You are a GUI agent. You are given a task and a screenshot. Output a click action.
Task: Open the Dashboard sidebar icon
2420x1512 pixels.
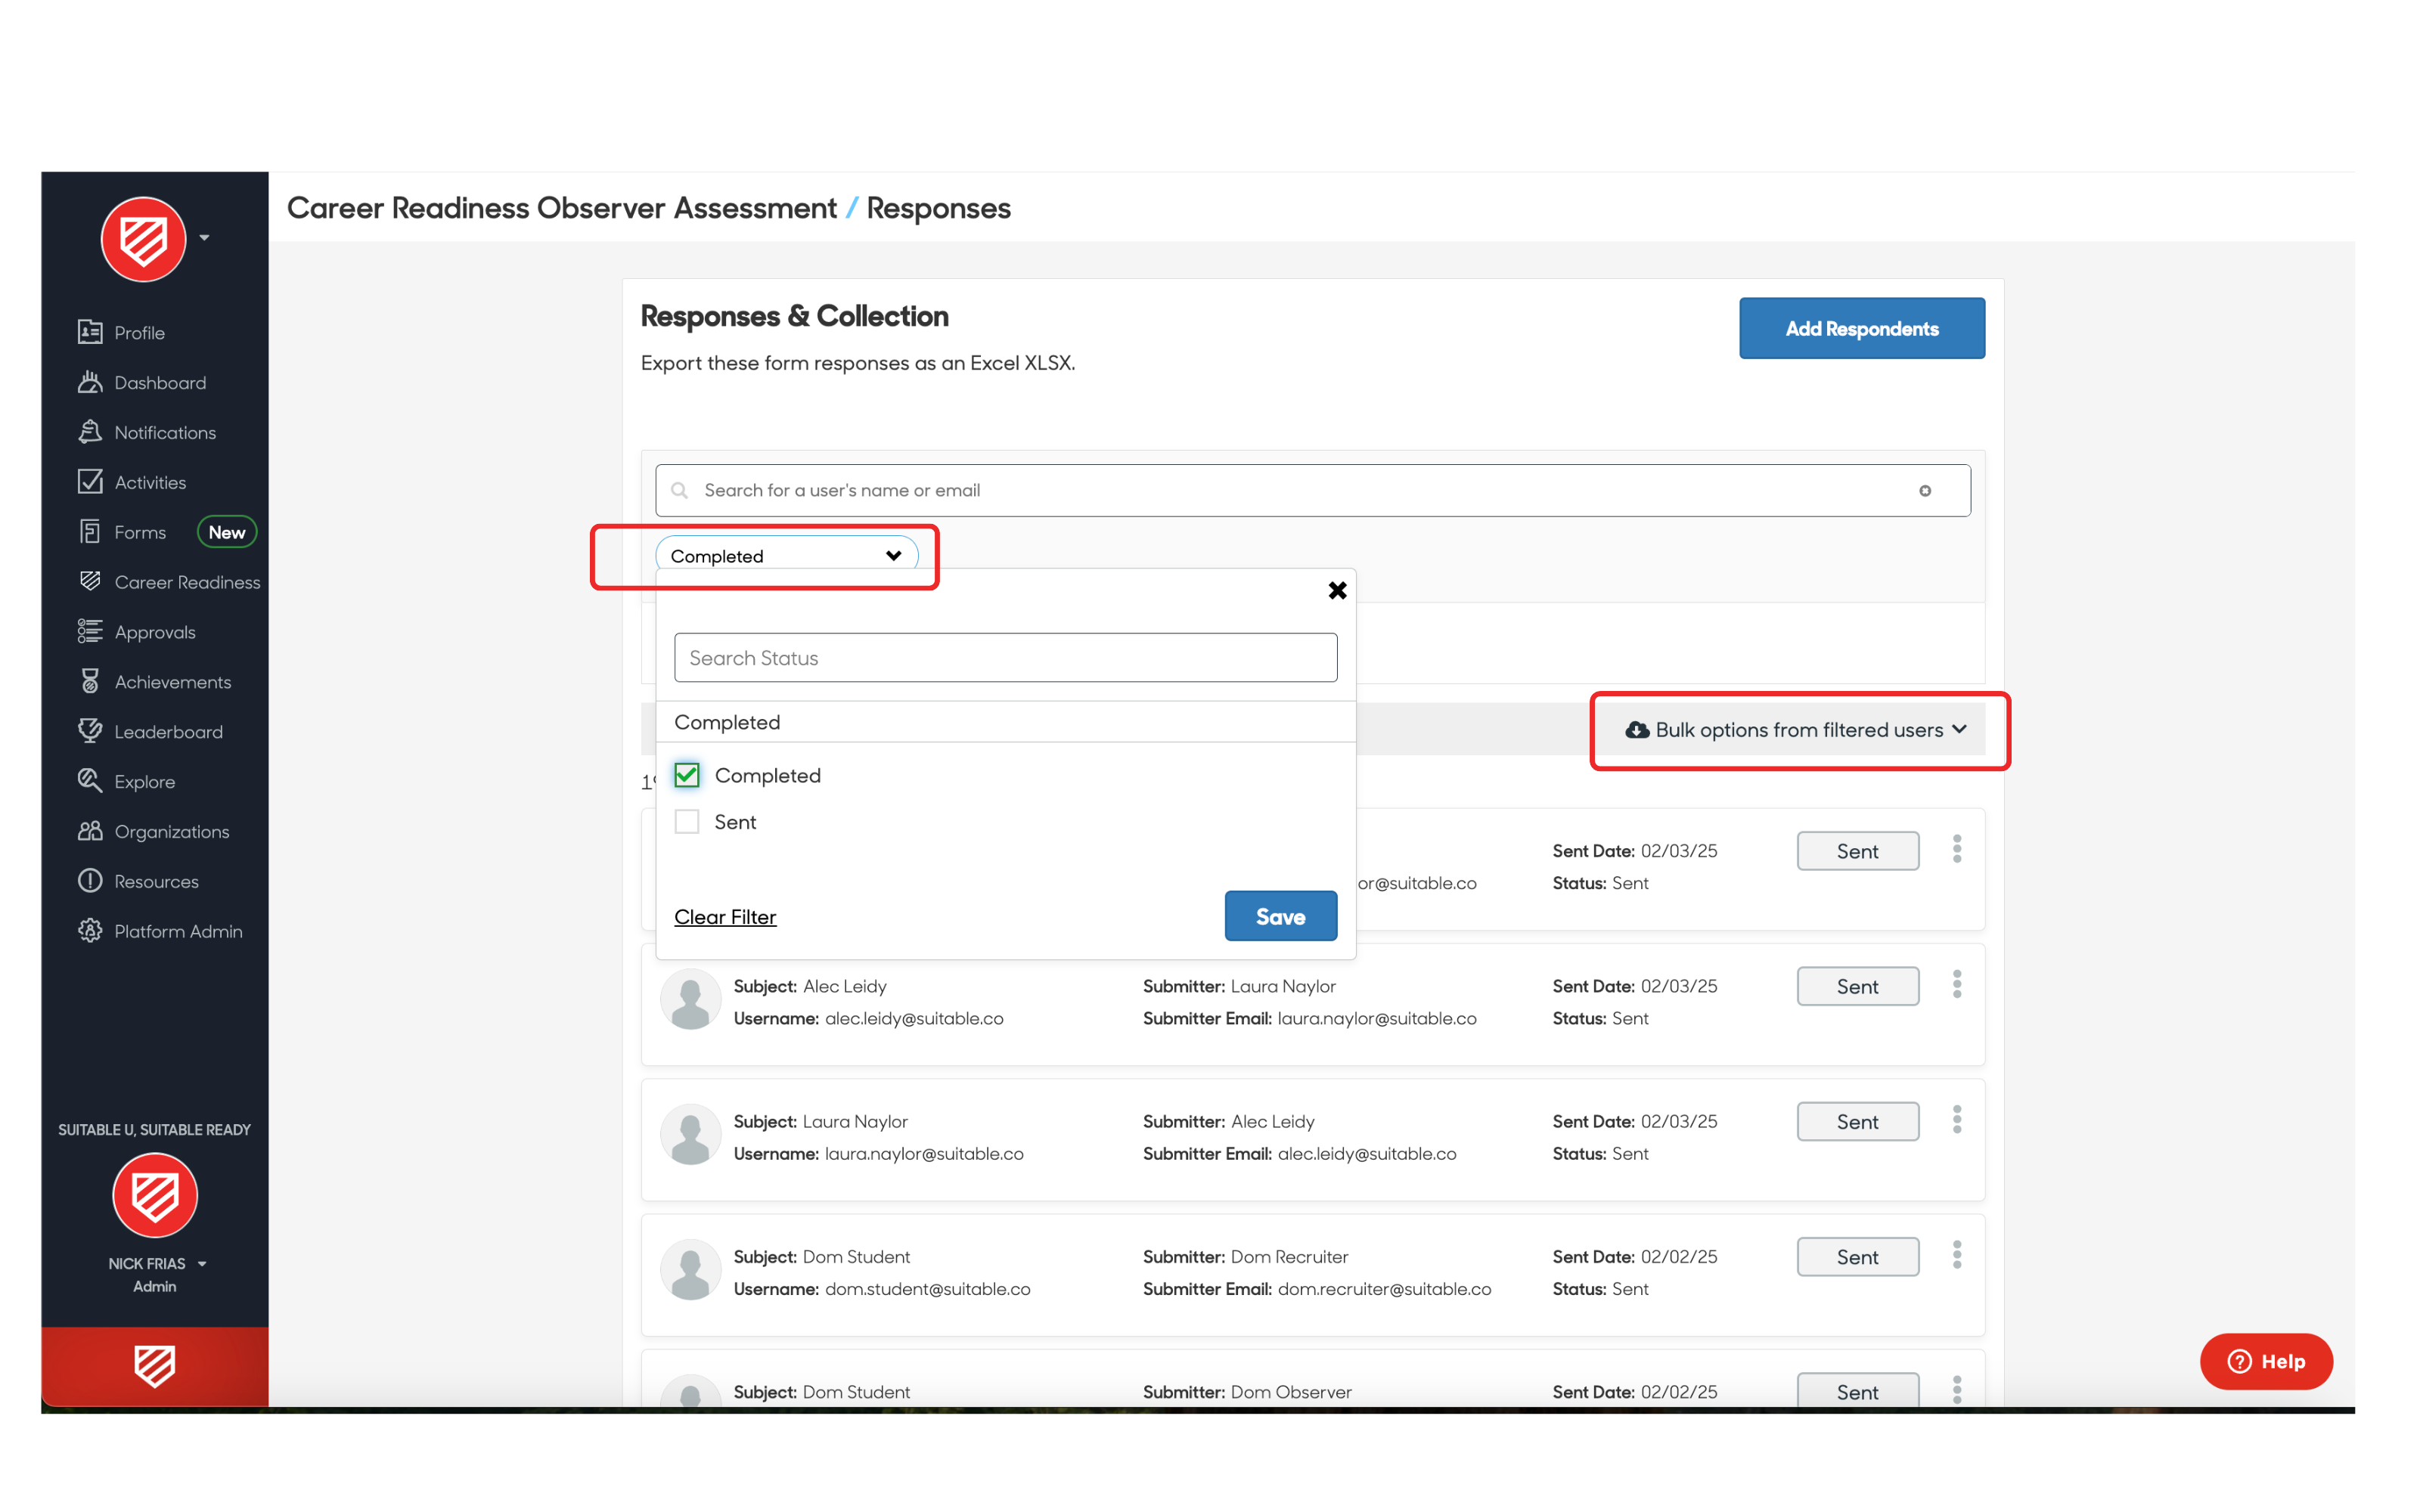tap(90, 382)
